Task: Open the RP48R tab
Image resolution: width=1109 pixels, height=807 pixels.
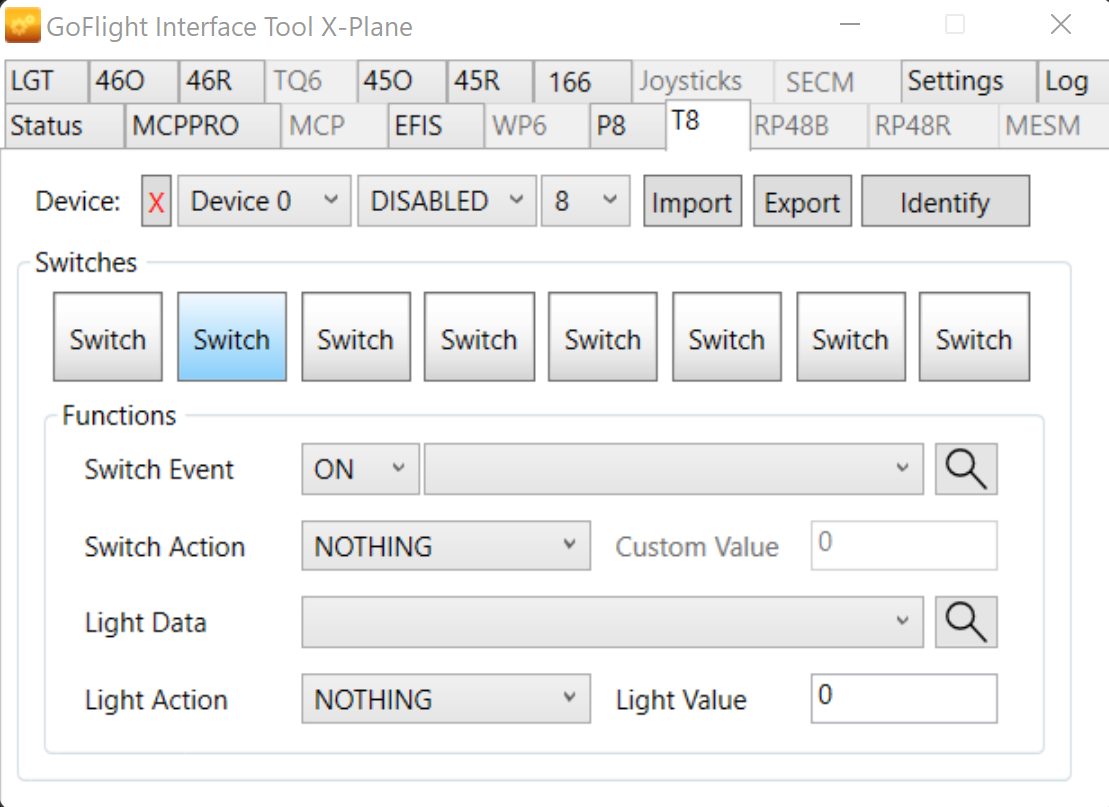Action: pyautogui.click(x=932, y=126)
